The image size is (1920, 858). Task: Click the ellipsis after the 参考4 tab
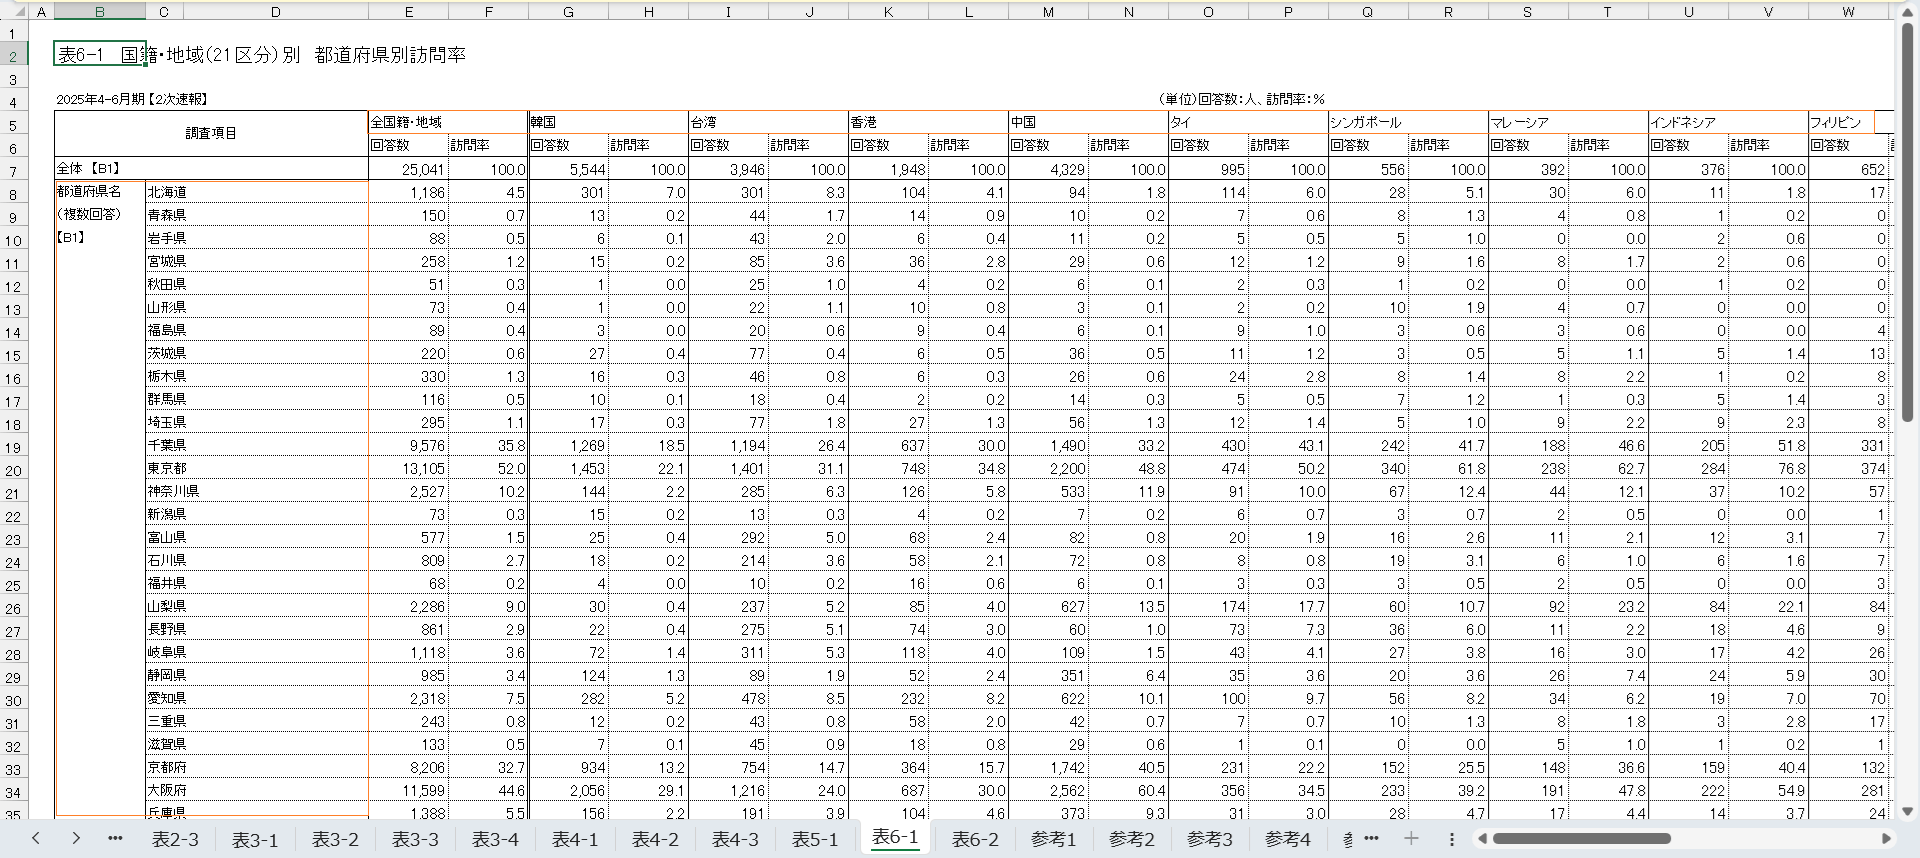[1371, 838]
